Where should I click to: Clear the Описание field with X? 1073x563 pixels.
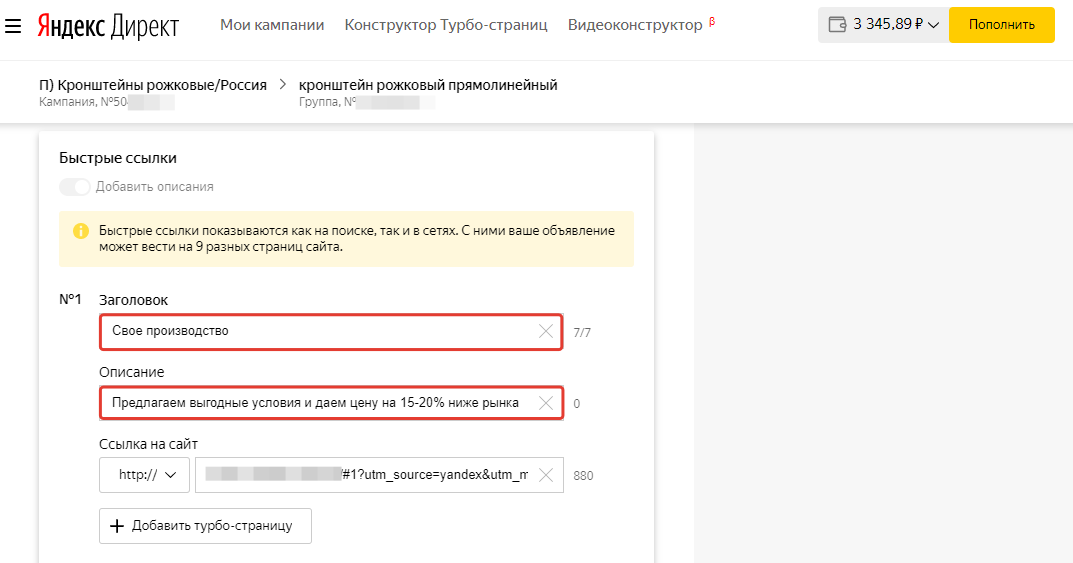point(546,403)
